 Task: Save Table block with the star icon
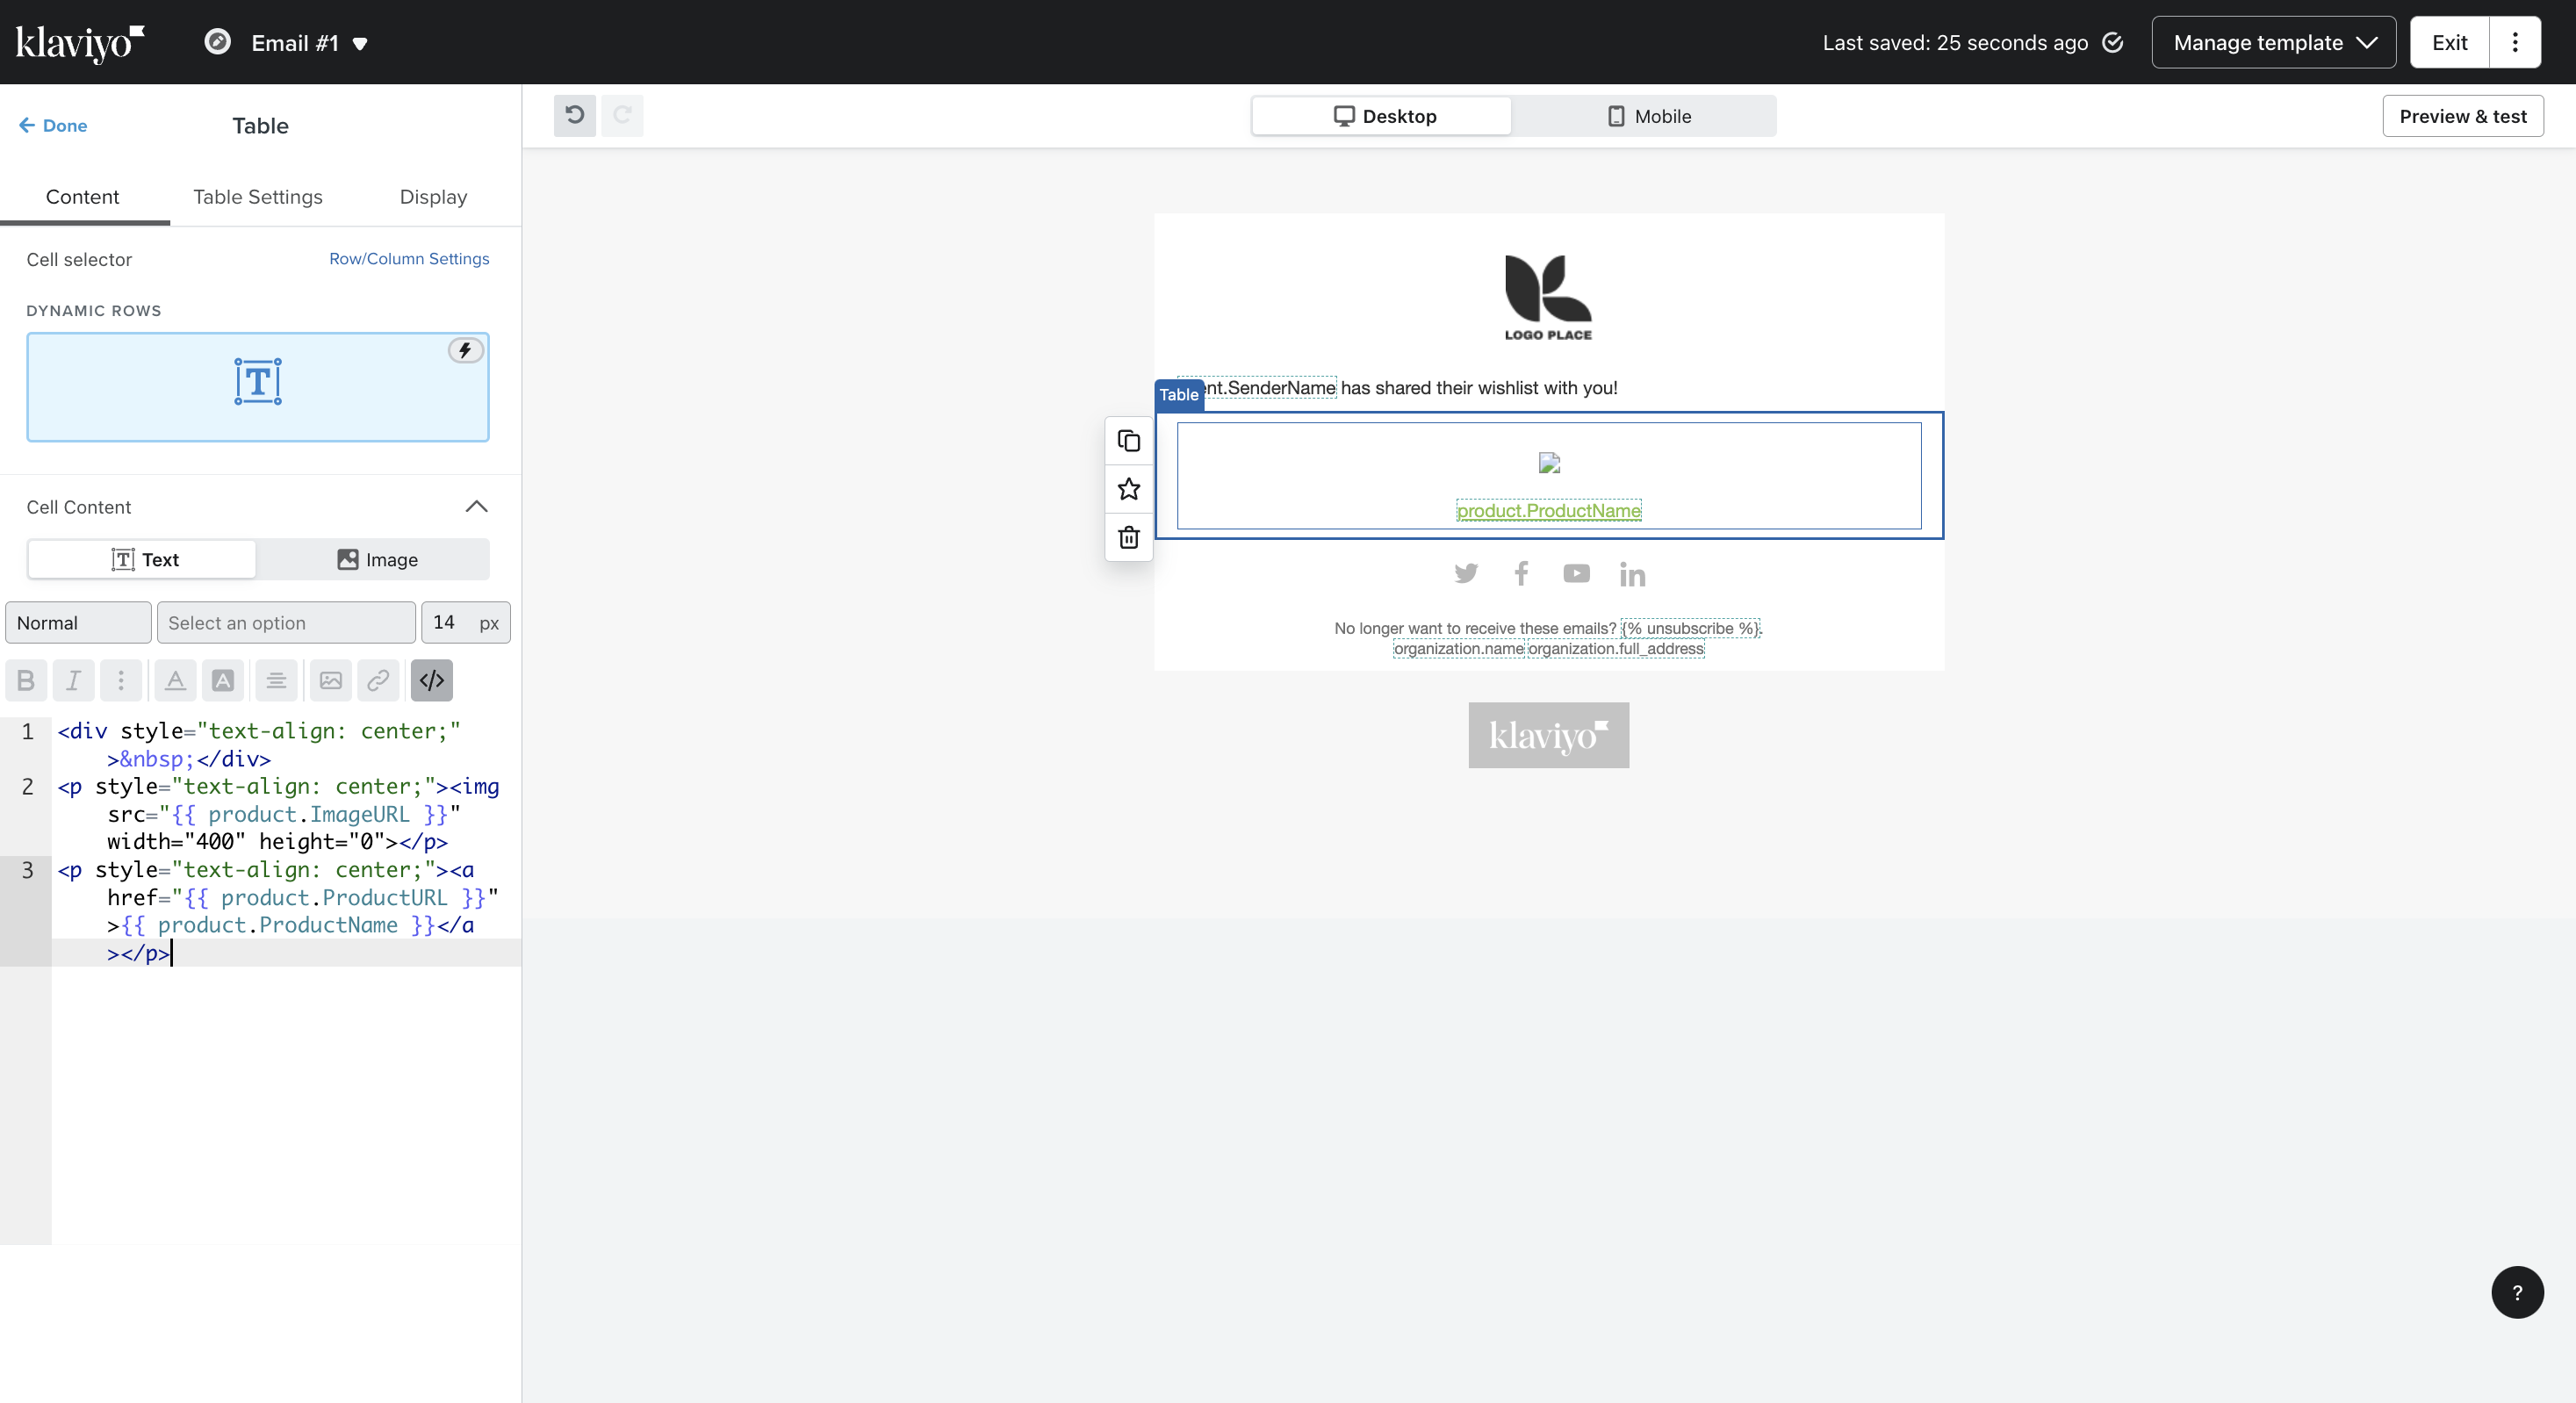click(1128, 489)
